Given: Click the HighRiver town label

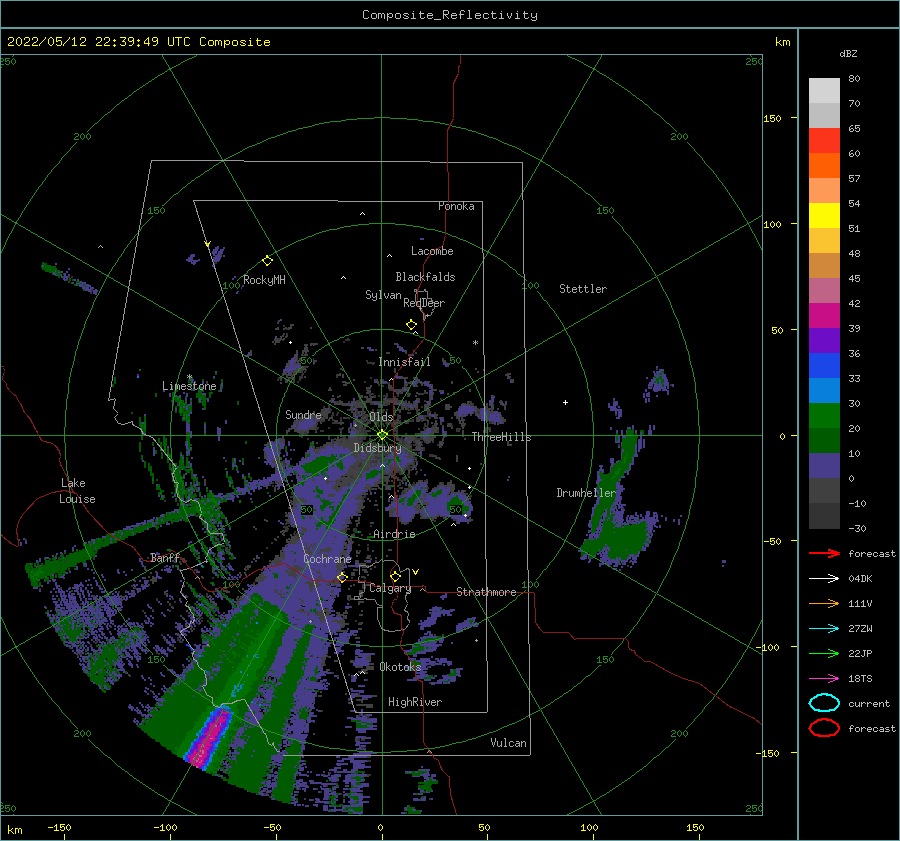Looking at the screenshot, I should 415,702.
